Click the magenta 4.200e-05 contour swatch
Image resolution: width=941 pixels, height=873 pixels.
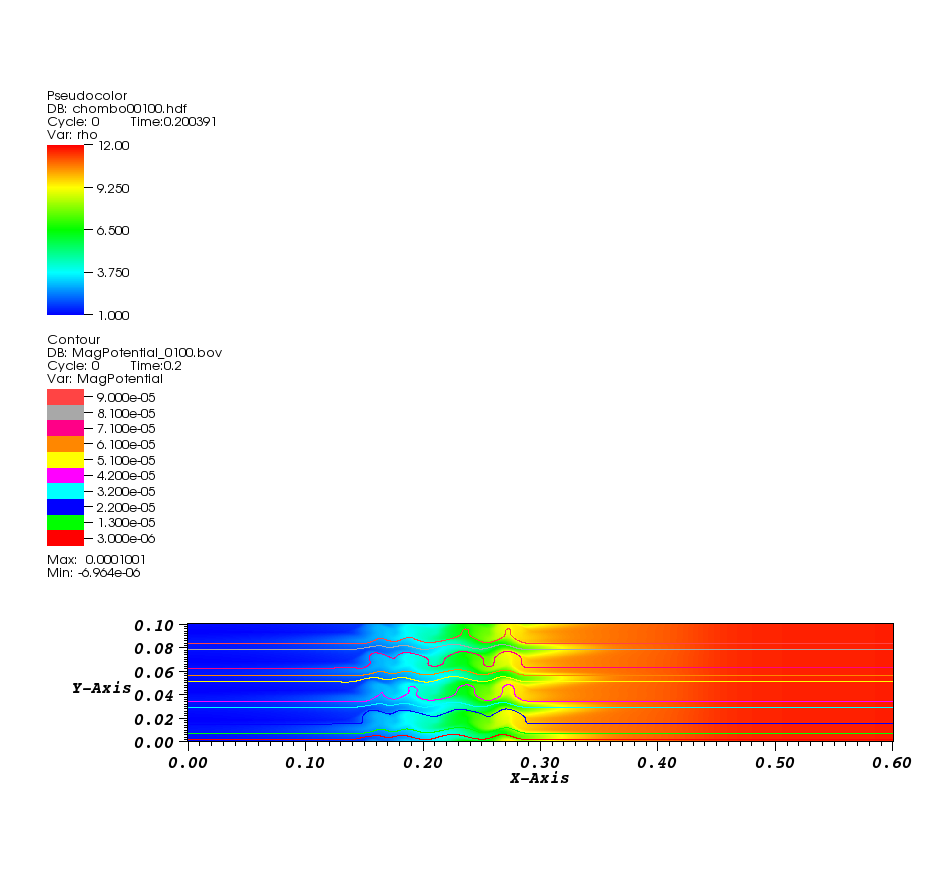(65, 475)
